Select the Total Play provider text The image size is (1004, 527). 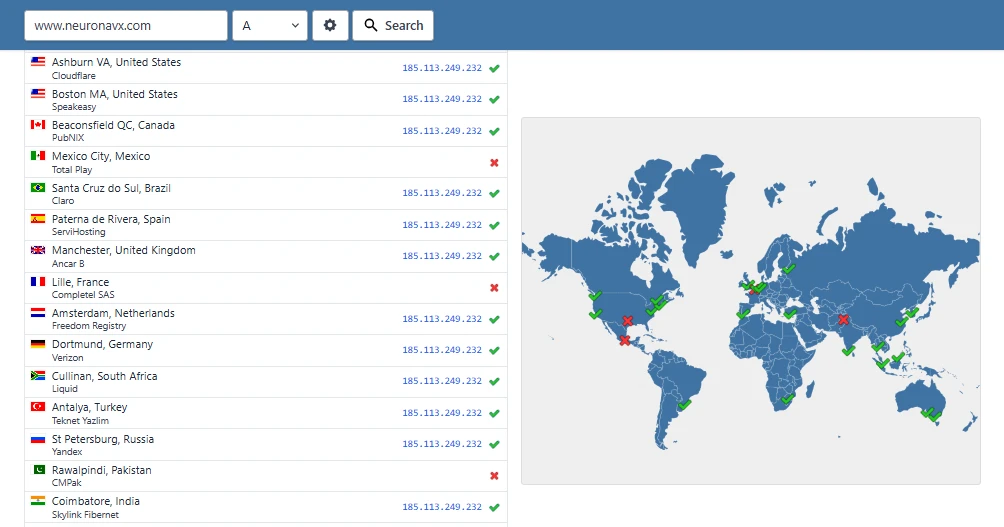(72, 170)
